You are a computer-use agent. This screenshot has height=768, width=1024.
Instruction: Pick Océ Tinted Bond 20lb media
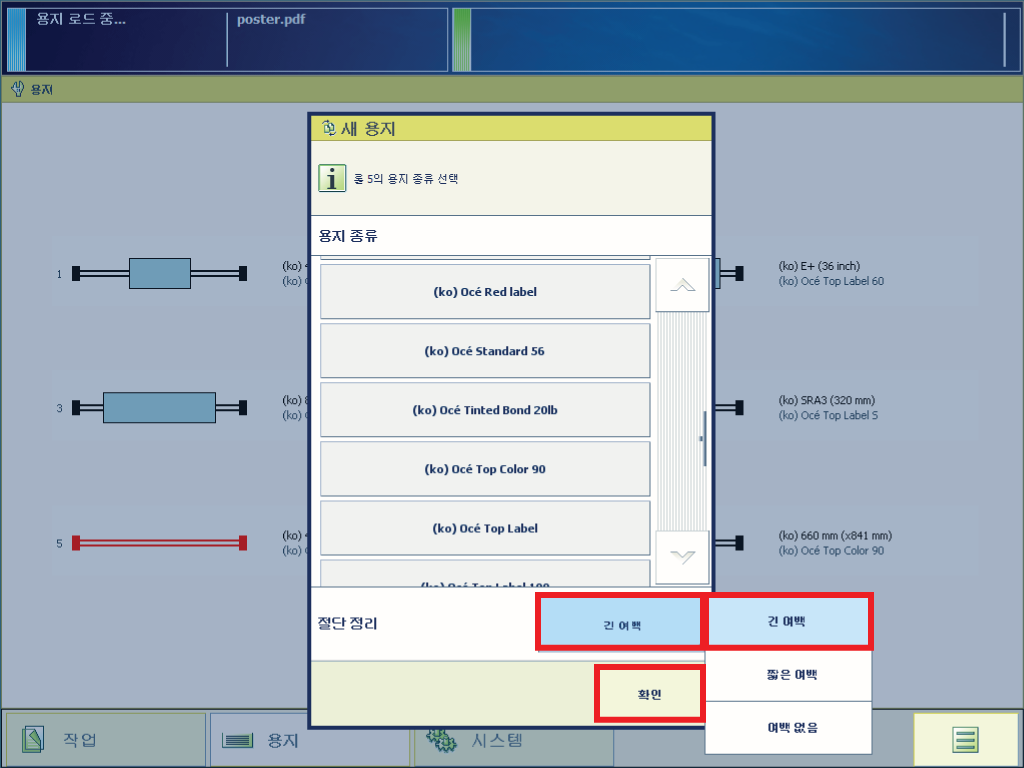(485, 410)
